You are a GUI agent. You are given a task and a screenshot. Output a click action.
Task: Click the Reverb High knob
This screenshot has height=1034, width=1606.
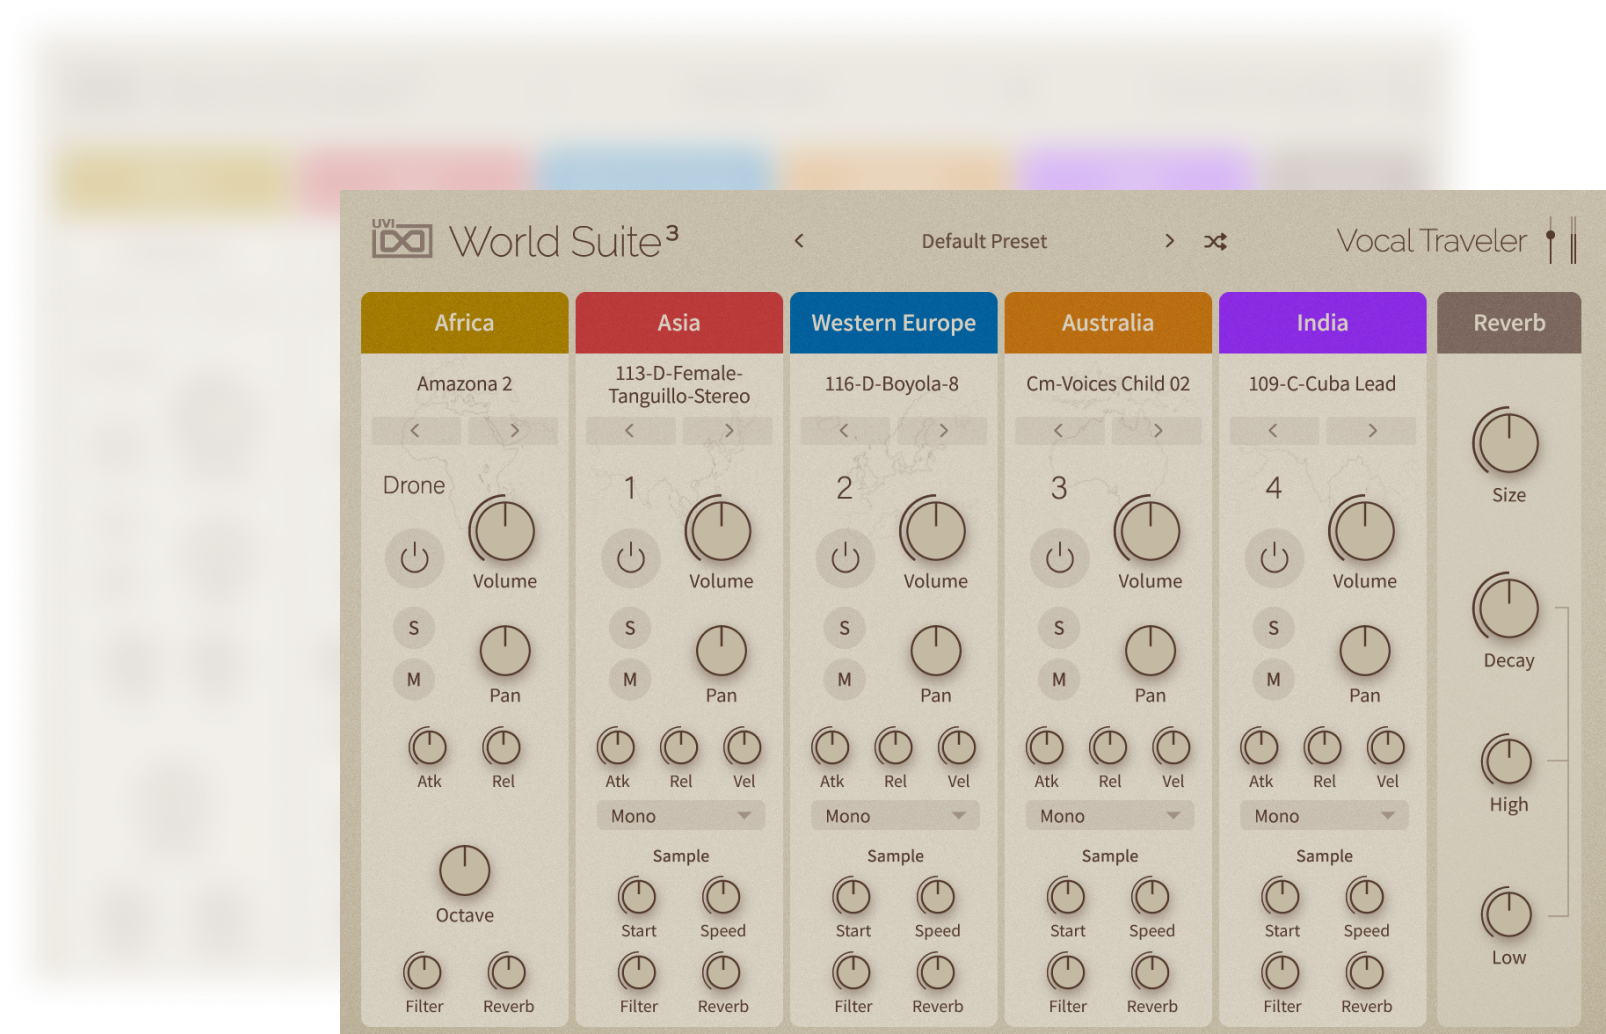coord(1507,761)
